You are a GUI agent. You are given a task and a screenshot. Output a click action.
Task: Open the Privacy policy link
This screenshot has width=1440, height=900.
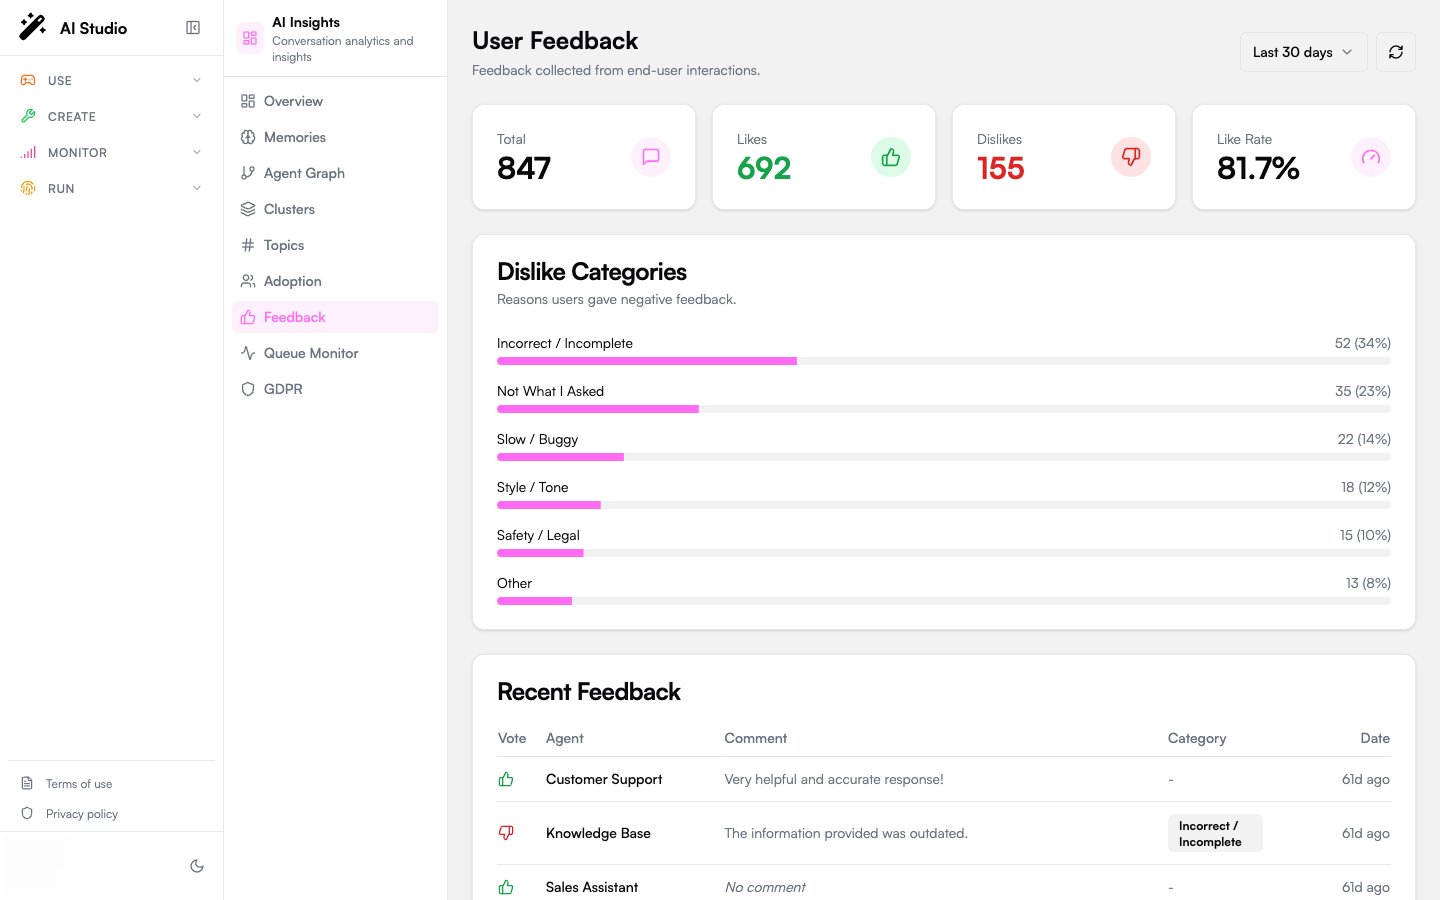pos(82,814)
